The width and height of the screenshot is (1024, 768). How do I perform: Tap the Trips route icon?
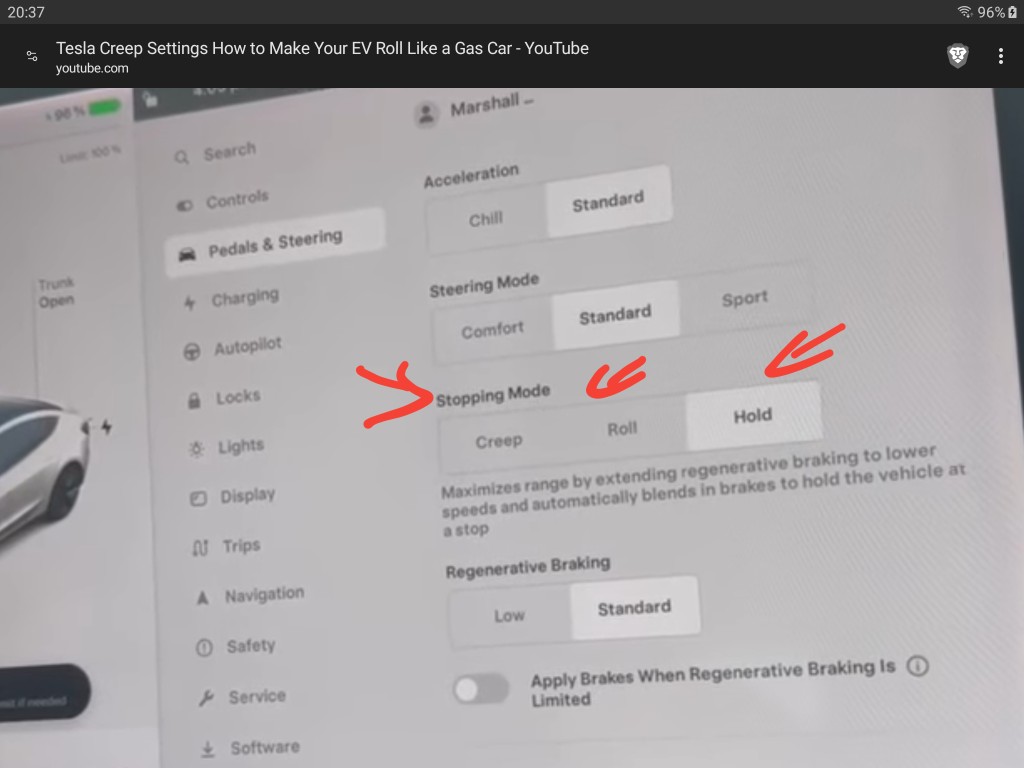coord(200,548)
